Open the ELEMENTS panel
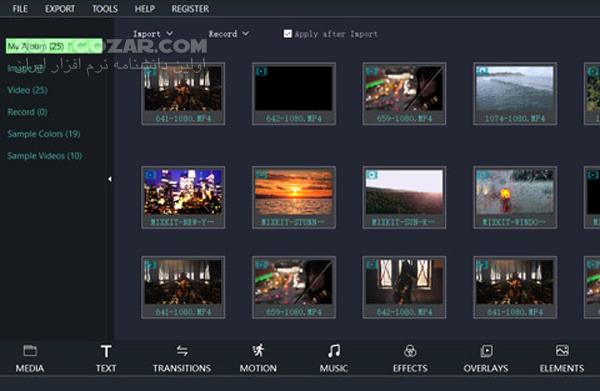600x391 pixels. tap(562, 359)
